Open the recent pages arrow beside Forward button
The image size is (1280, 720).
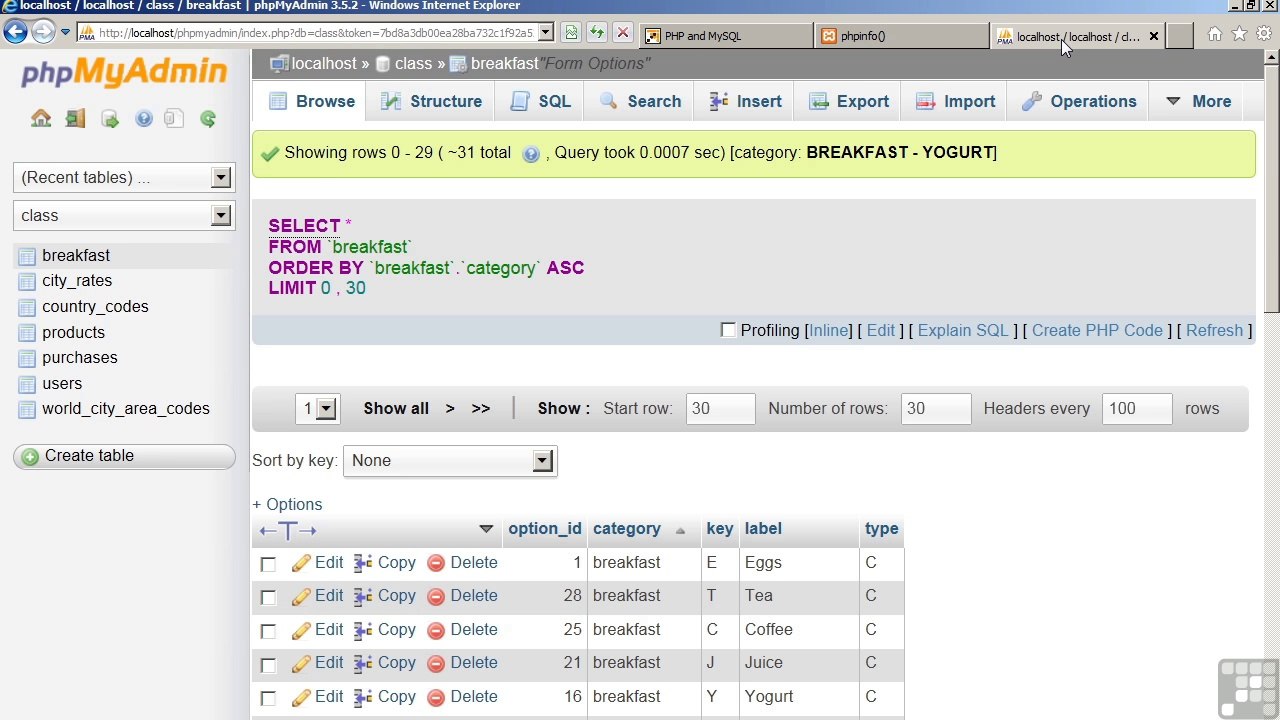tap(65, 33)
